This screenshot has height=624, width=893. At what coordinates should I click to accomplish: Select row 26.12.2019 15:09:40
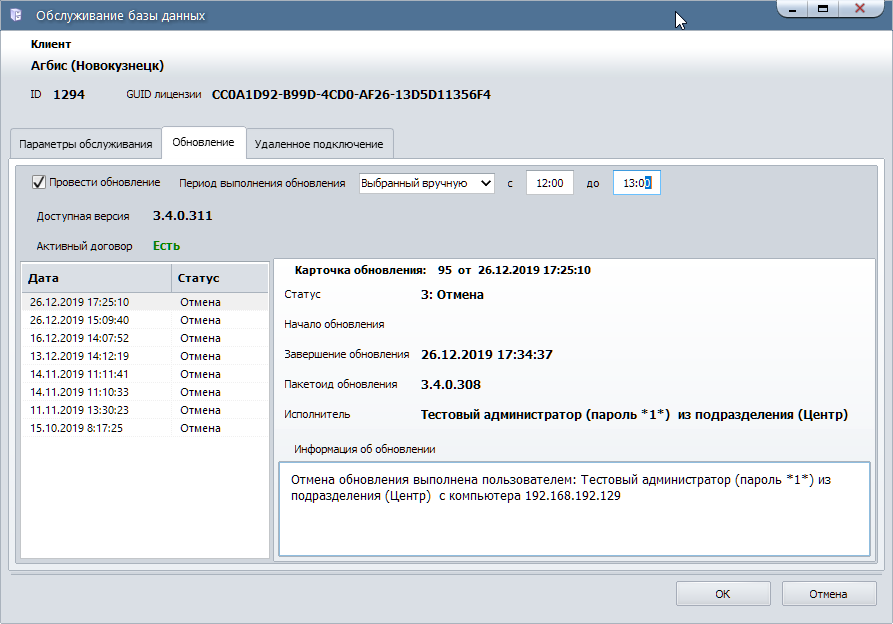(x=145, y=320)
